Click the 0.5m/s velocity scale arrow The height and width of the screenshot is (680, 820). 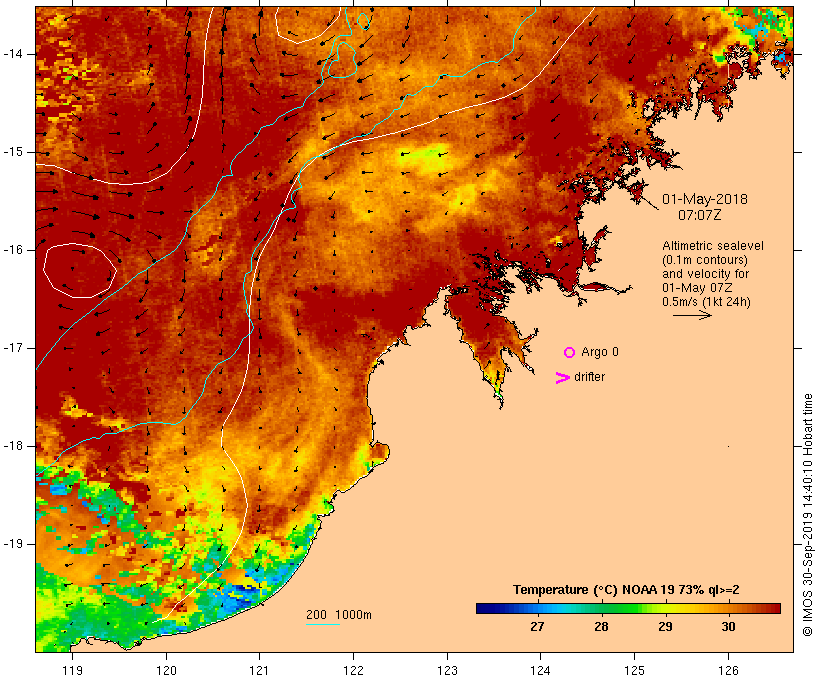point(692,315)
